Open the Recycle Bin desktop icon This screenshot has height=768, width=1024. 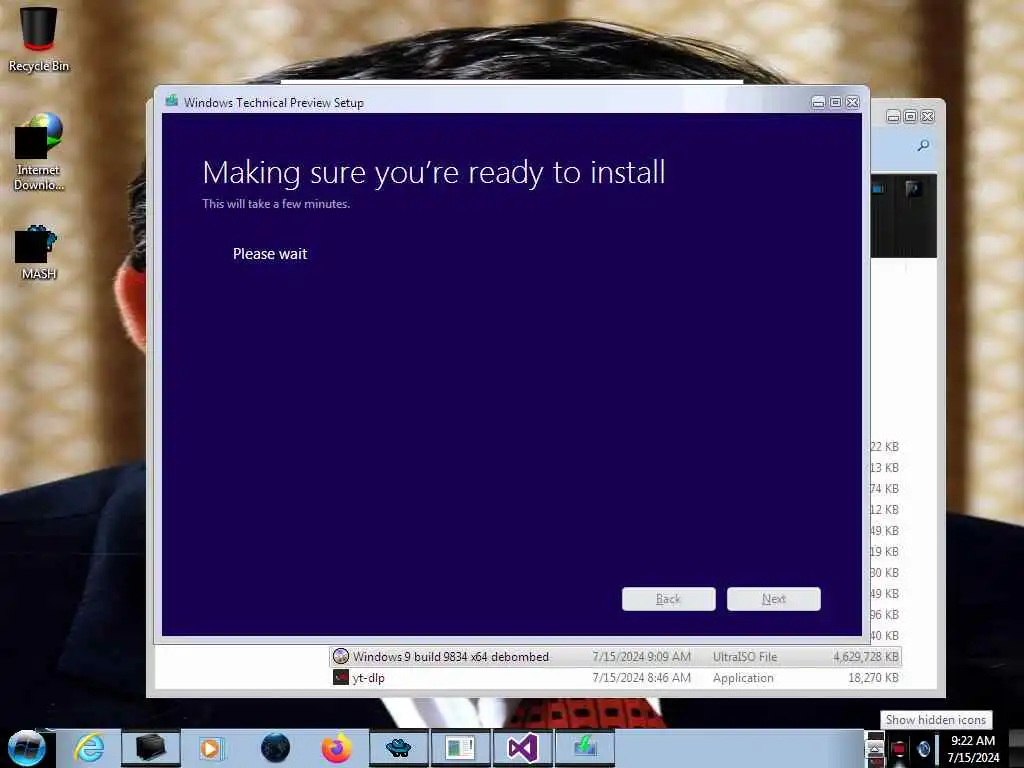(x=39, y=38)
